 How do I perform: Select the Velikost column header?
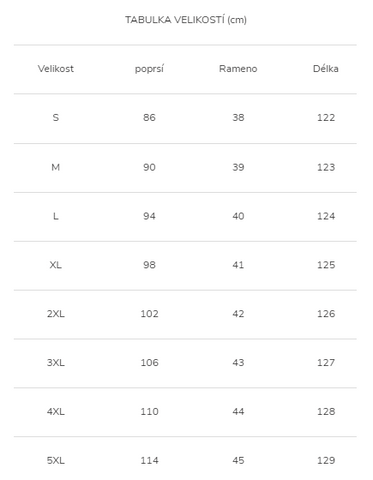(56, 69)
